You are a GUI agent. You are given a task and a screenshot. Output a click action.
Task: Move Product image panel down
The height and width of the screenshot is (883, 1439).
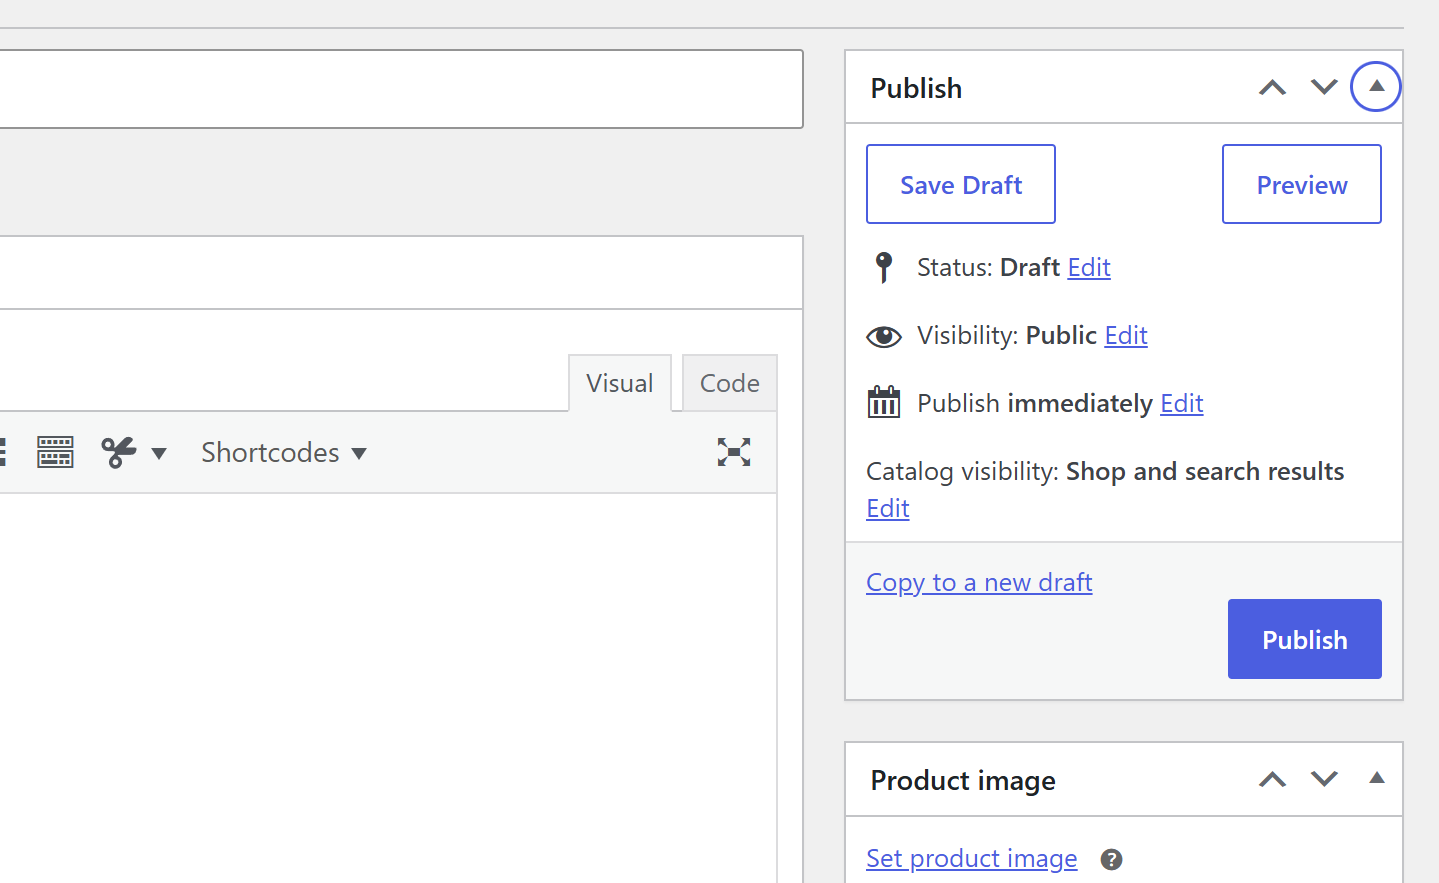click(1324, 779)
